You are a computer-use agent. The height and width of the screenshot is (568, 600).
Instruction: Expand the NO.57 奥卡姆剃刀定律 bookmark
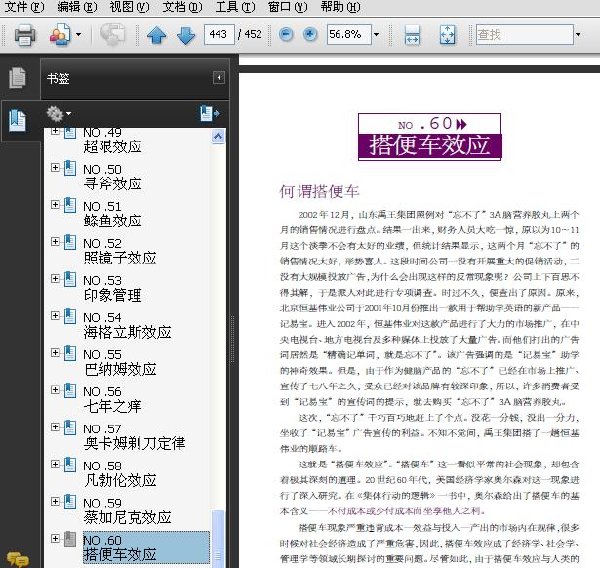click(55, 427)
